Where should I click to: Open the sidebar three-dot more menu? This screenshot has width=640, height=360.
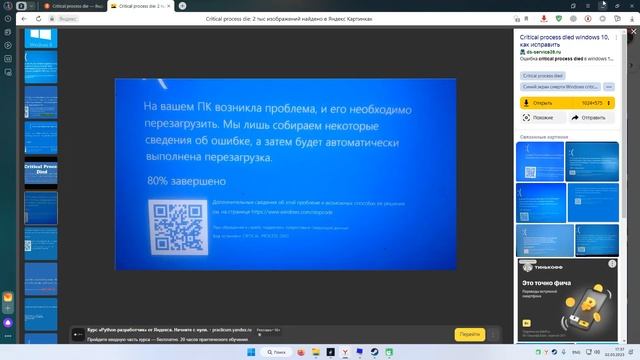pos(8,336)
